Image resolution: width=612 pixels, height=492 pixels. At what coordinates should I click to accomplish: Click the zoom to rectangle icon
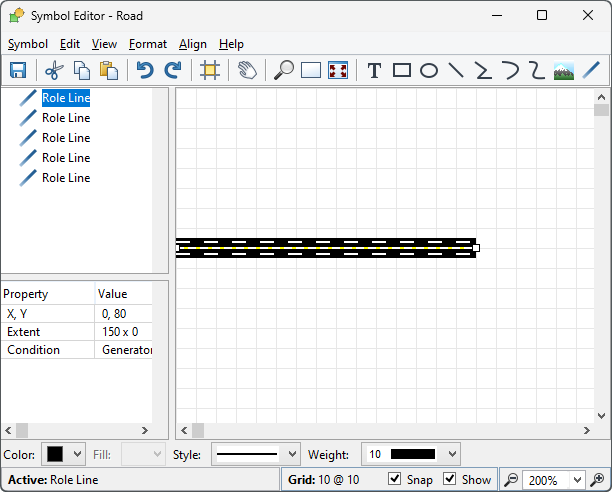[x=311, y=71]
